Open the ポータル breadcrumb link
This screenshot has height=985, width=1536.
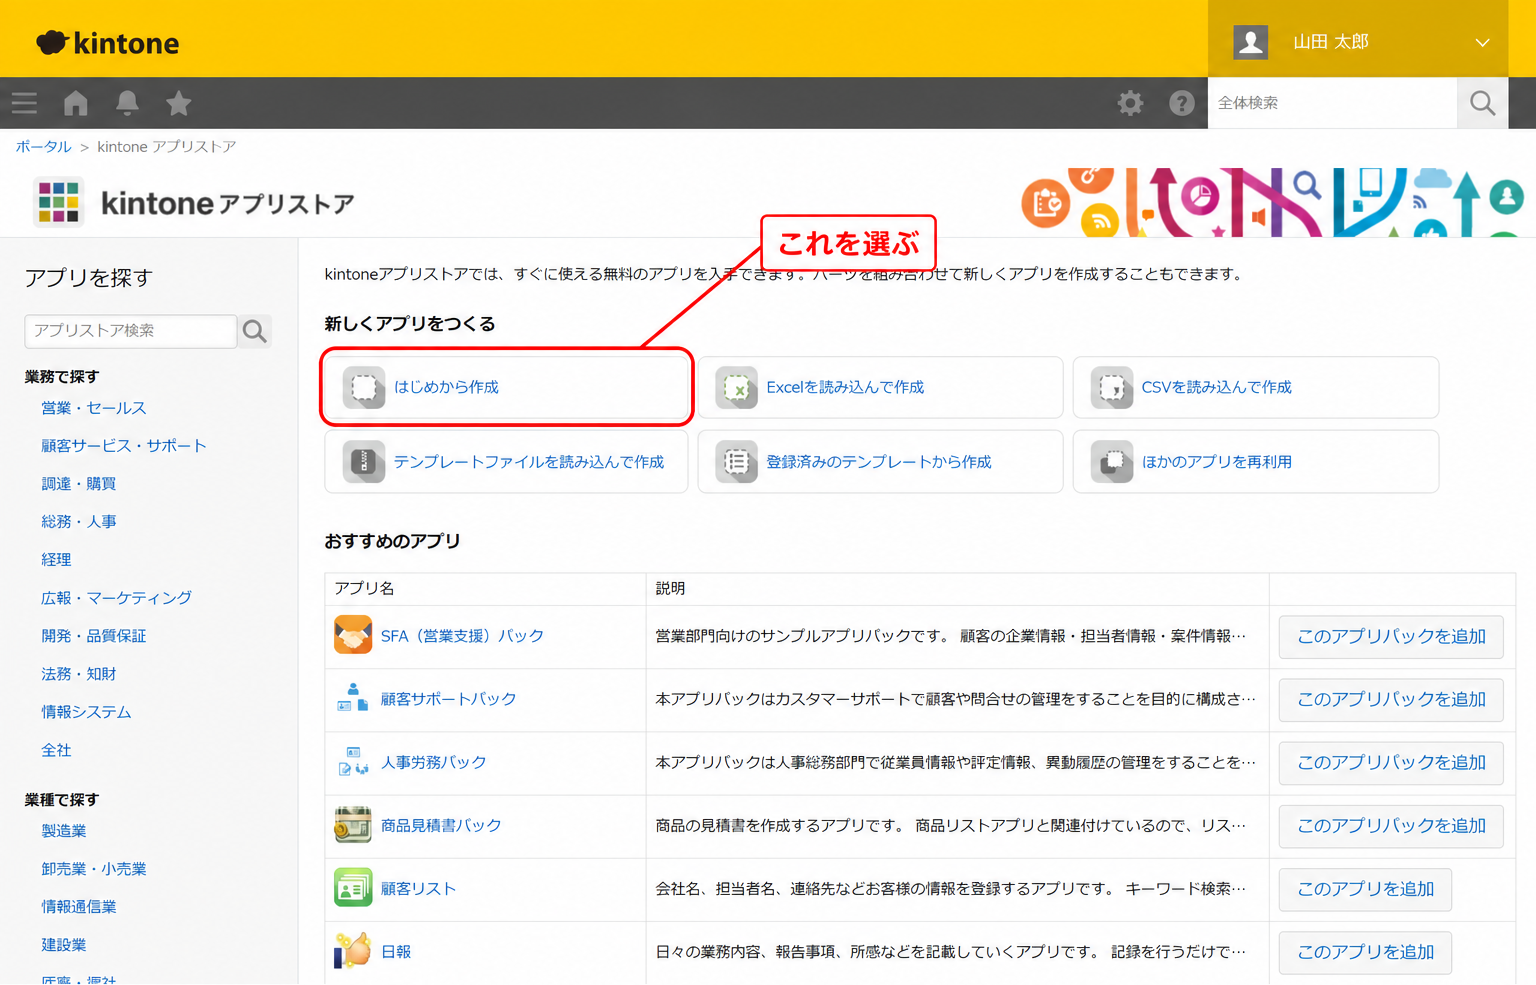43,147
